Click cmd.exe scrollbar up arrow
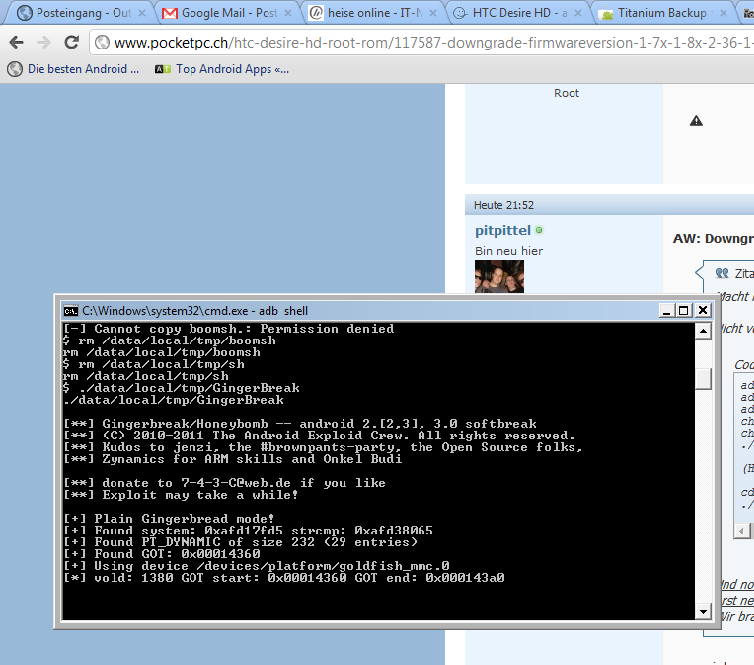This screenshot has width=754, height=665. pyautogui.click(x=704, y=331)
